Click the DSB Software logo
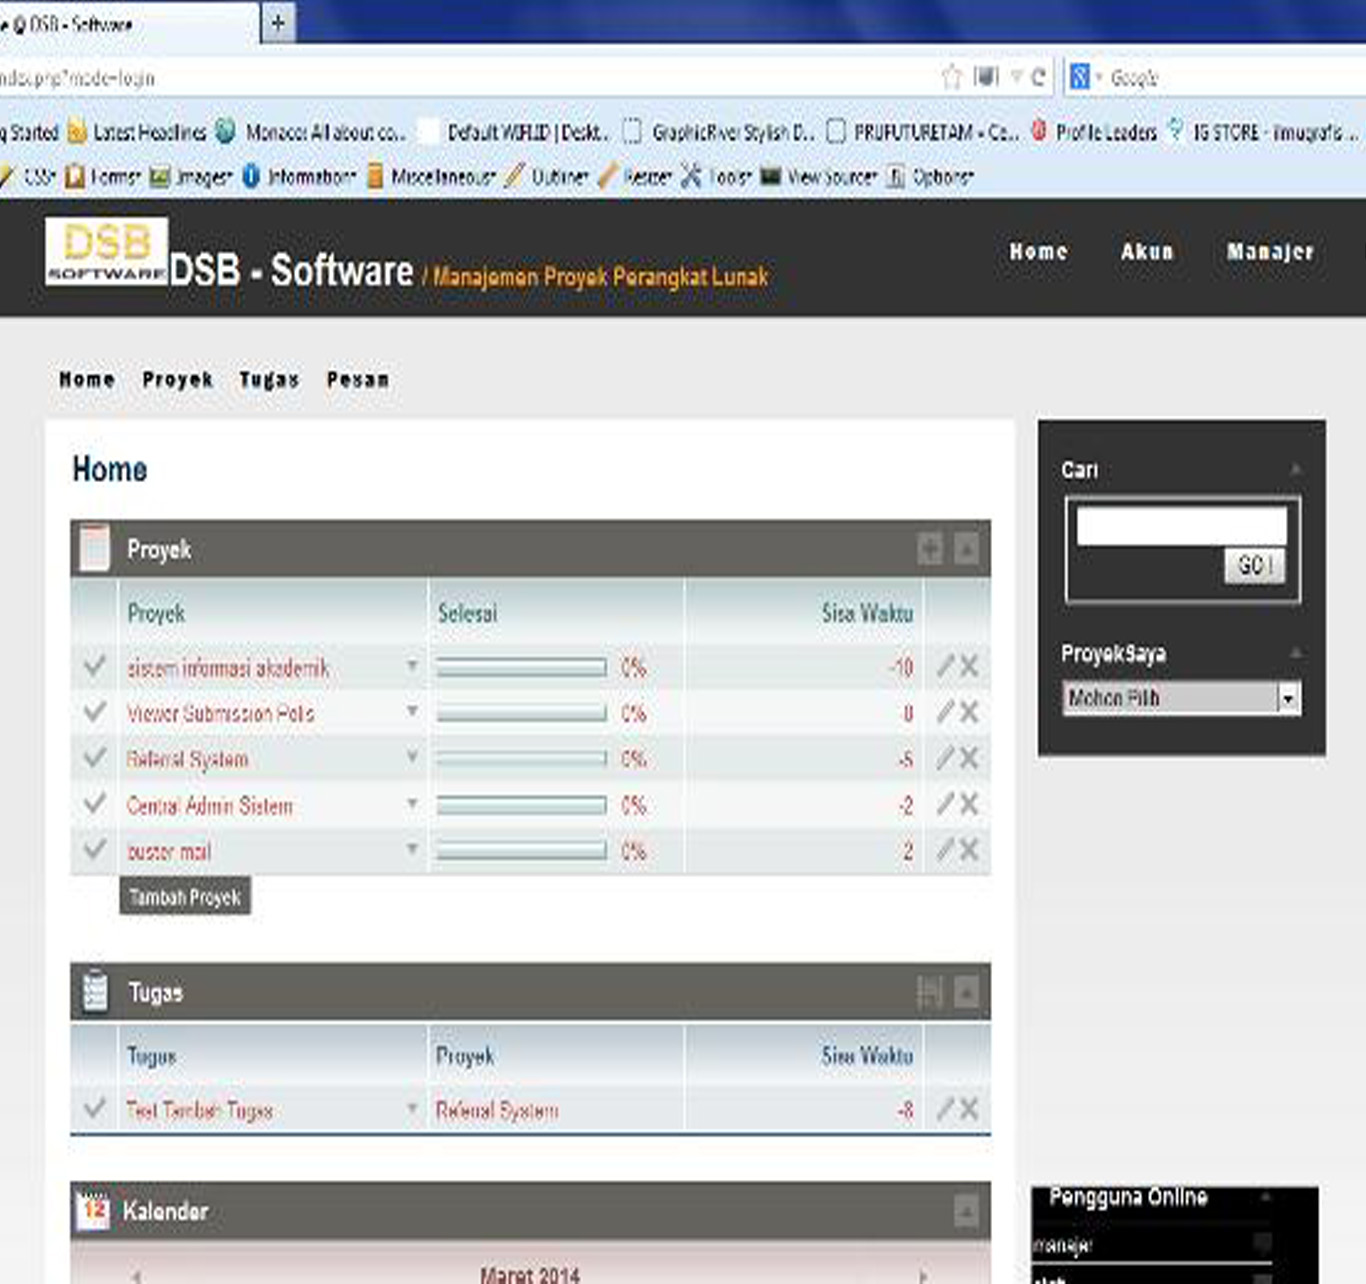Image resolution: width=1366 pixels, height=1284 pixels. 106,251
